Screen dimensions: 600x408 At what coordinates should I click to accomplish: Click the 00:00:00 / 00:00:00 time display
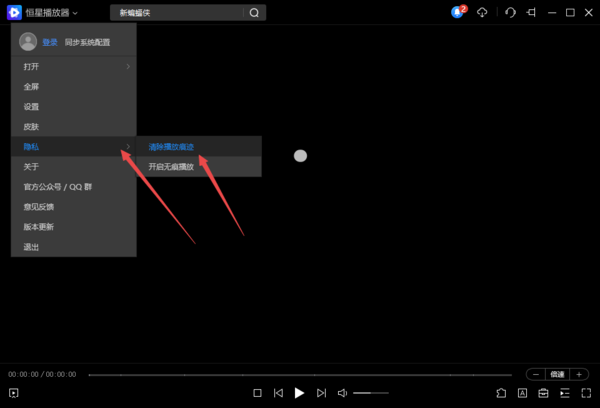(42, 374)
